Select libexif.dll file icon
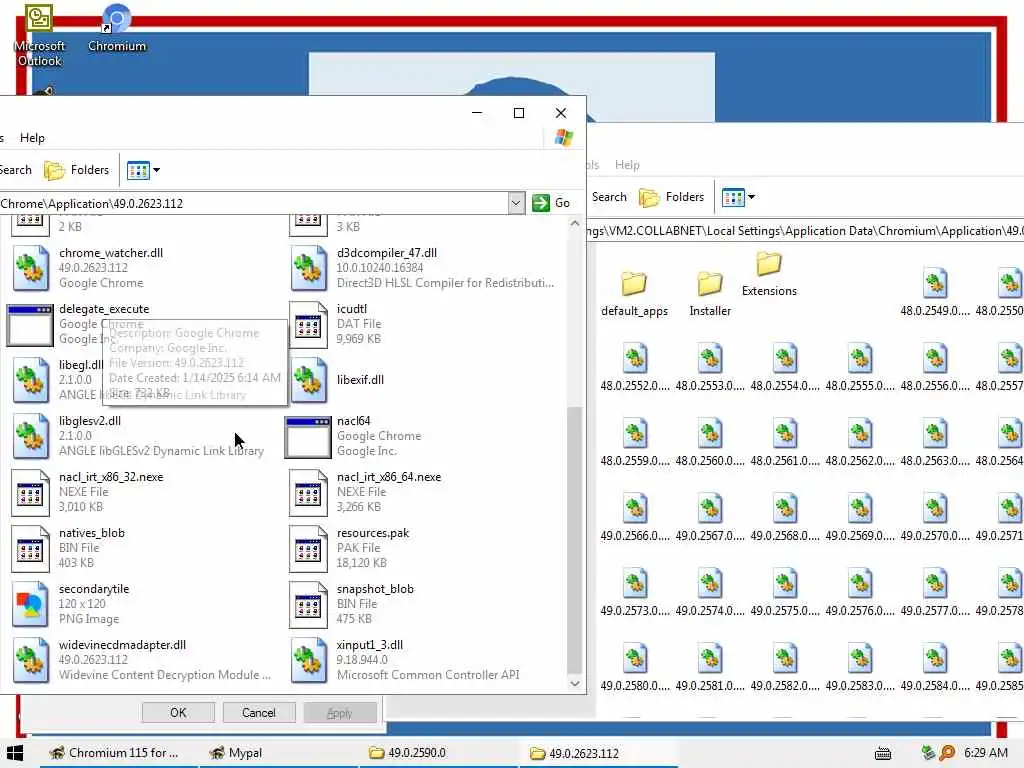Screen dimensions: 1024x768 pyautogui.click(x=308, y=379)
